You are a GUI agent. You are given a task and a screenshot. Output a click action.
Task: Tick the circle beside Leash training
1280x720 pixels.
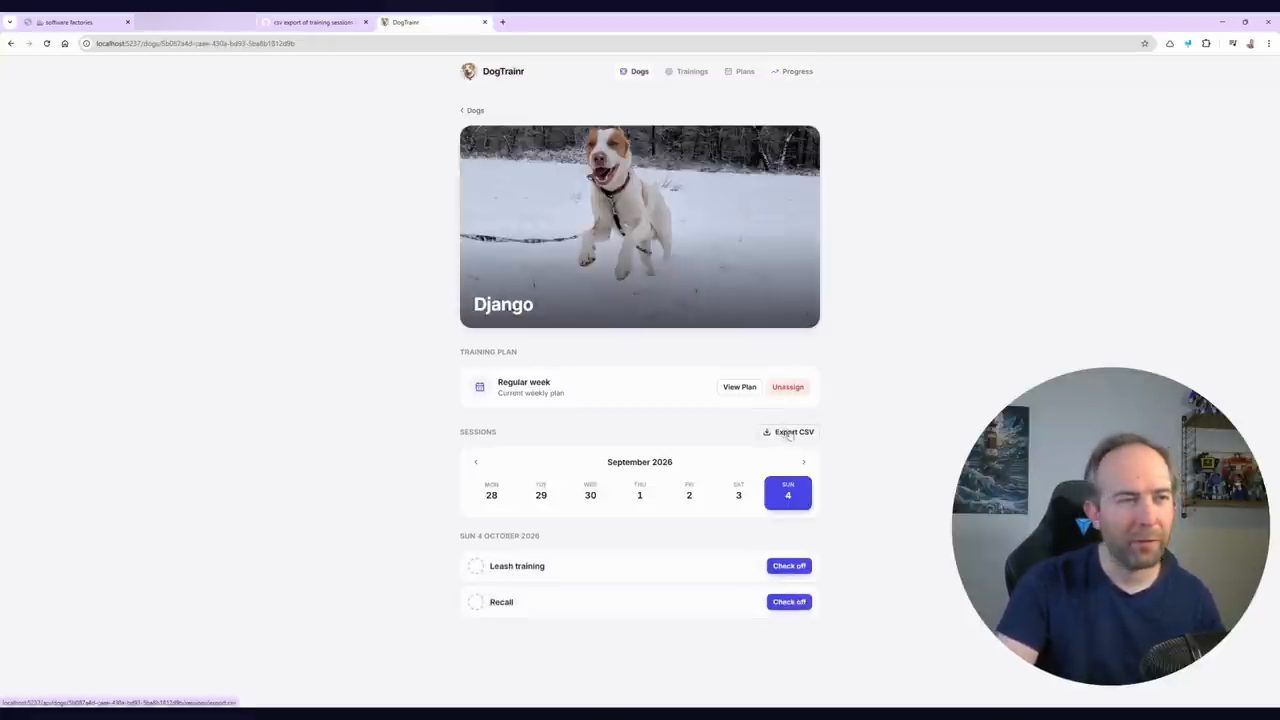pos(476,566)
